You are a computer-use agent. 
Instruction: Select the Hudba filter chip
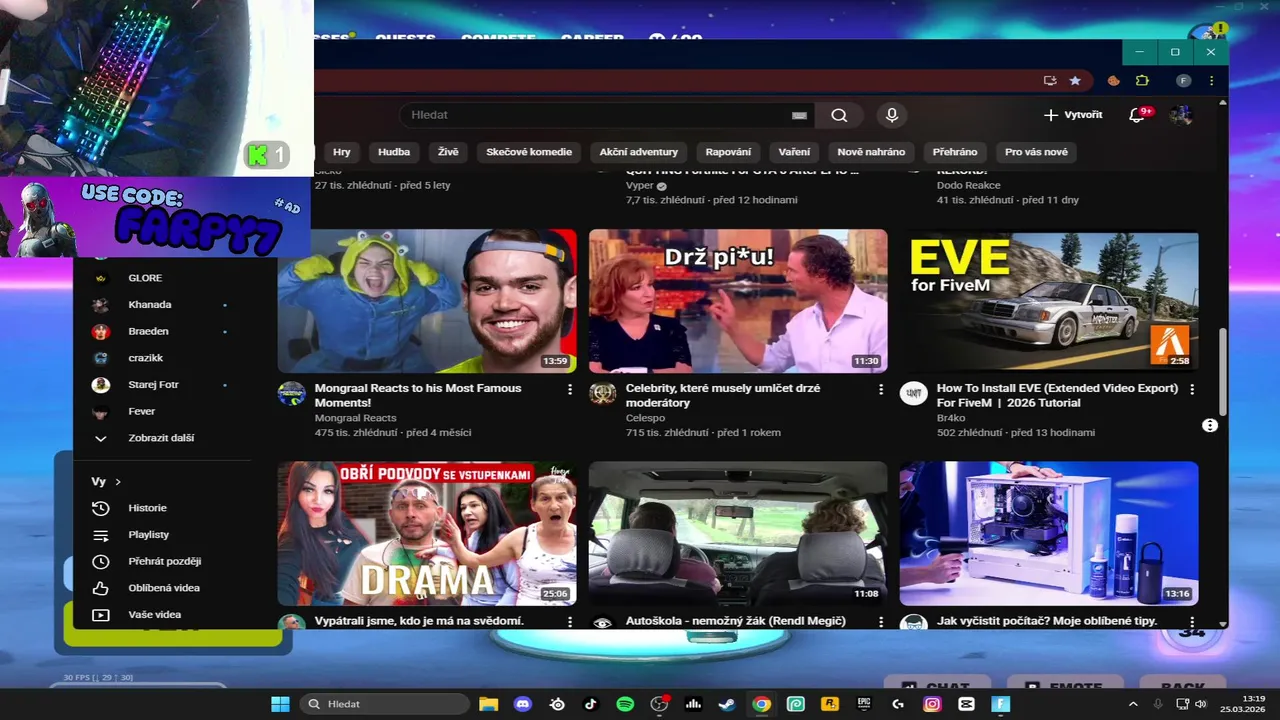coord(394,152)
